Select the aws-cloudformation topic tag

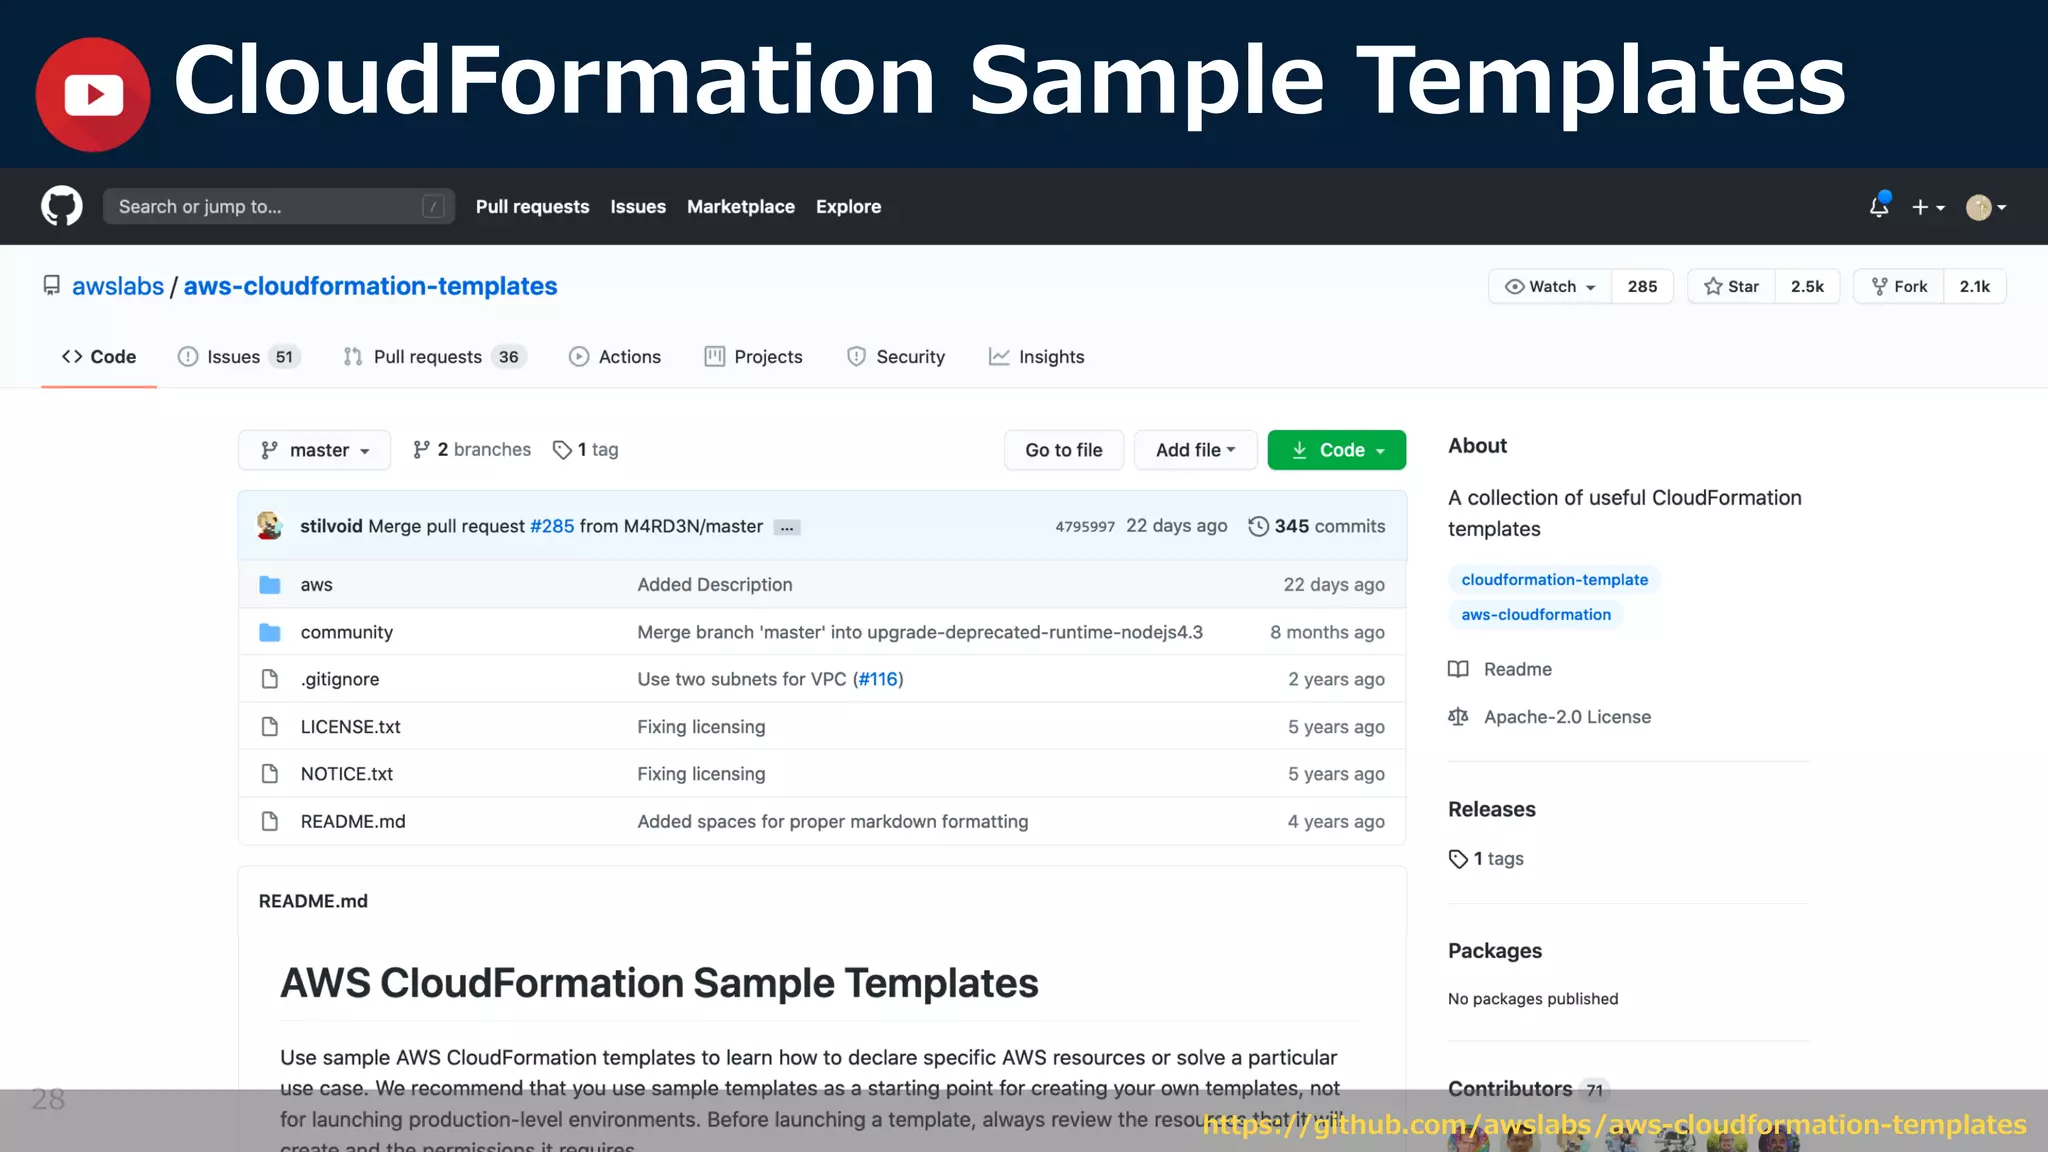point(1536,615)
